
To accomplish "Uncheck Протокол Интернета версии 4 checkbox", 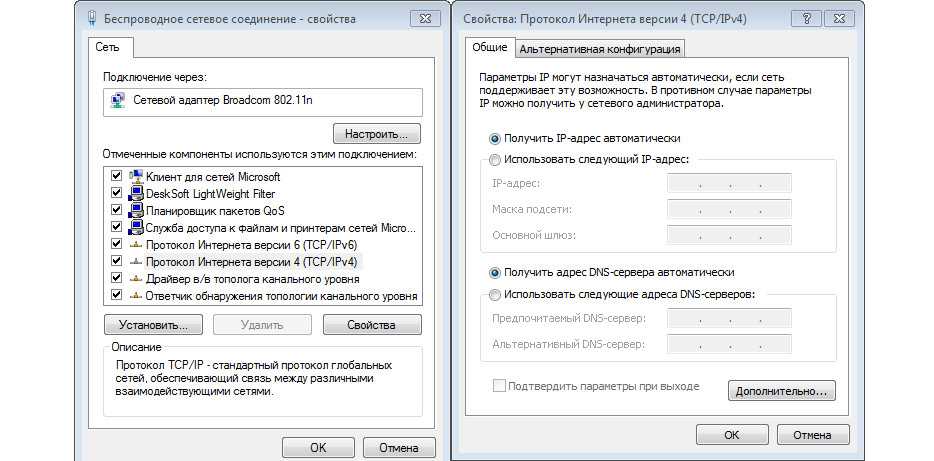I will 116,261.
